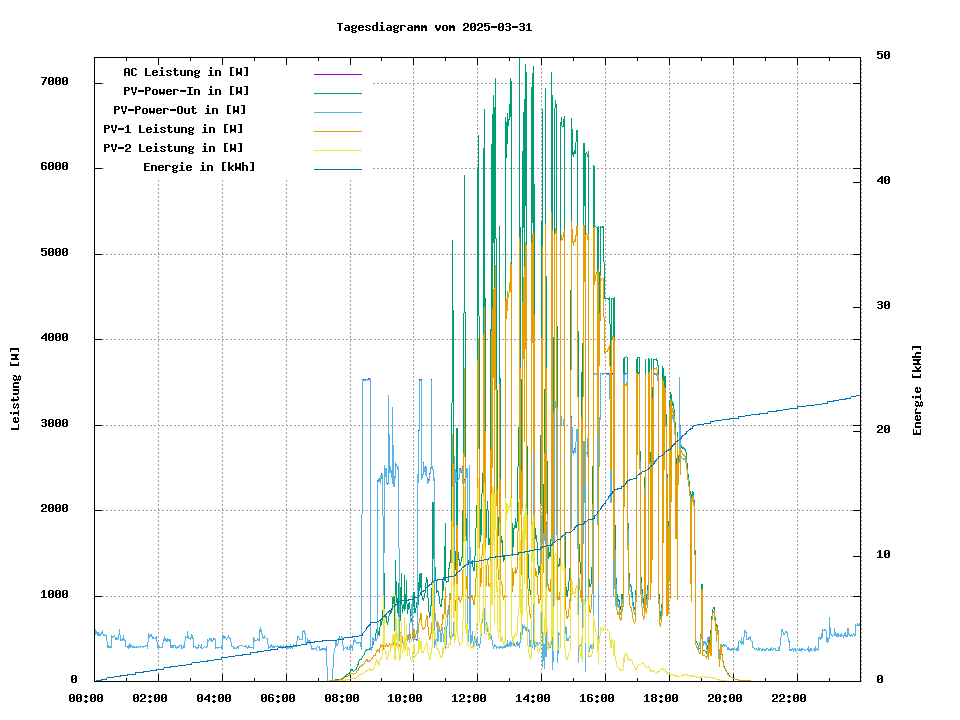The width and height of the screenshot is (960, 720).
Task: Select the AC Leistung legend label
Action: (x=186, y=72)
